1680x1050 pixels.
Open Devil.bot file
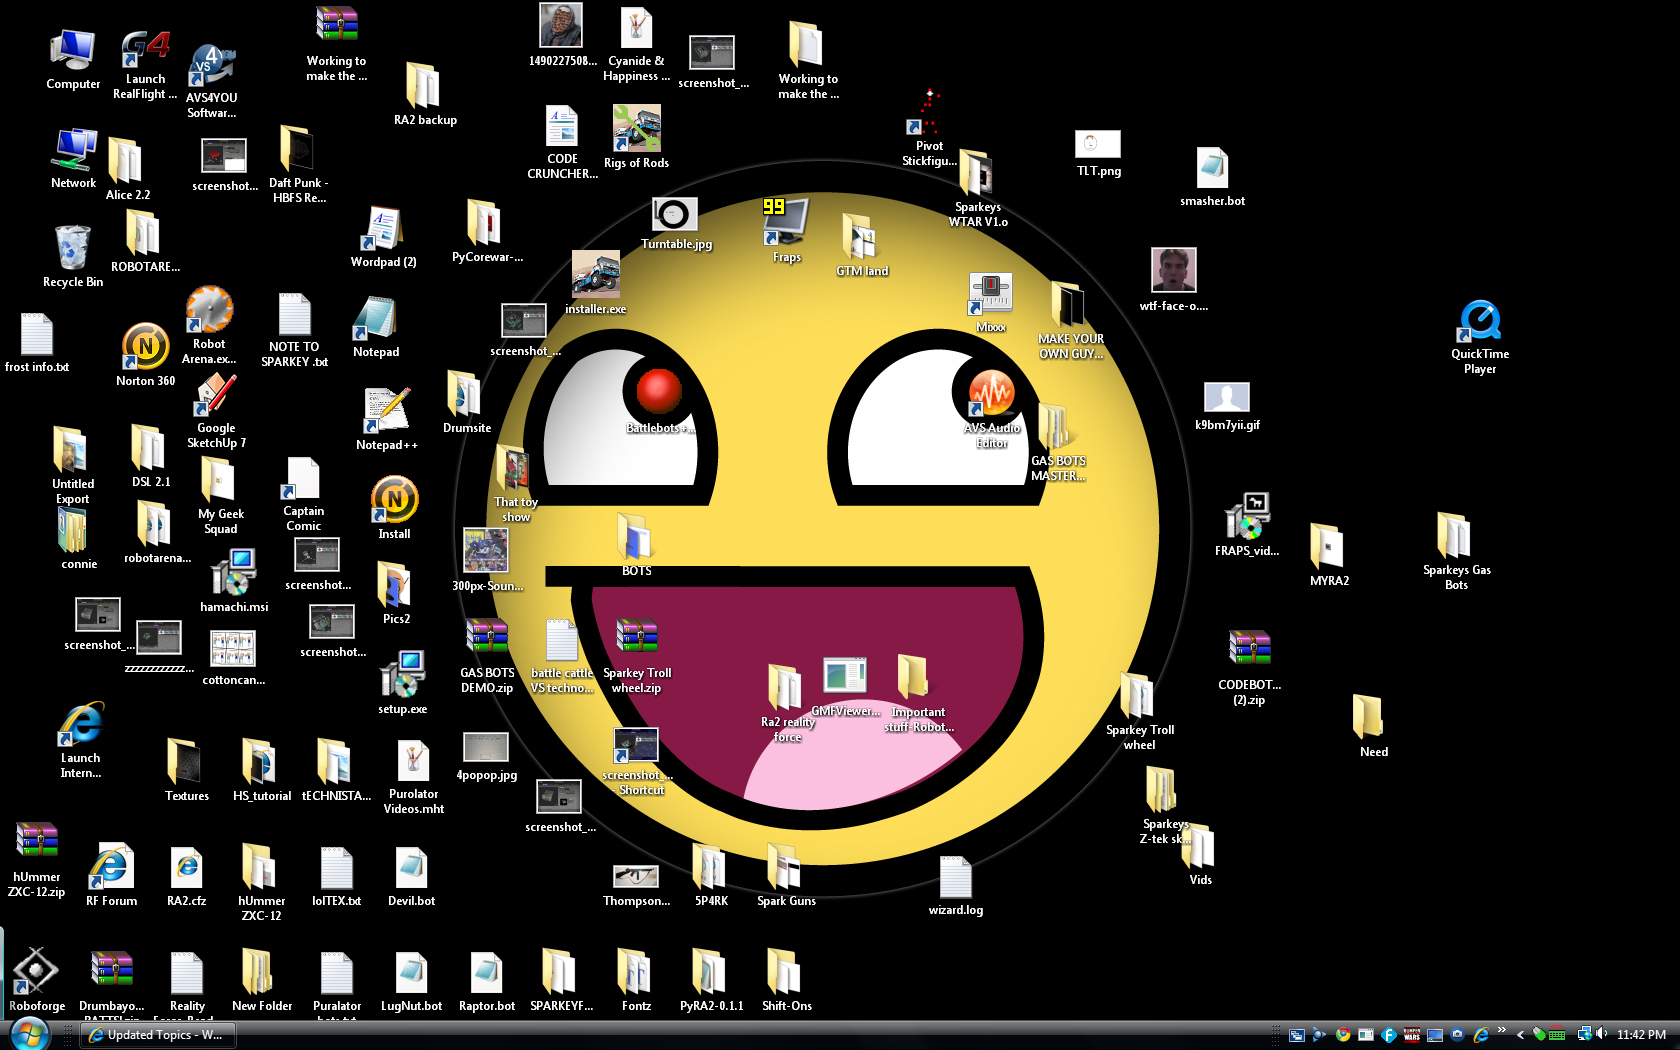[x=411, y=876]
